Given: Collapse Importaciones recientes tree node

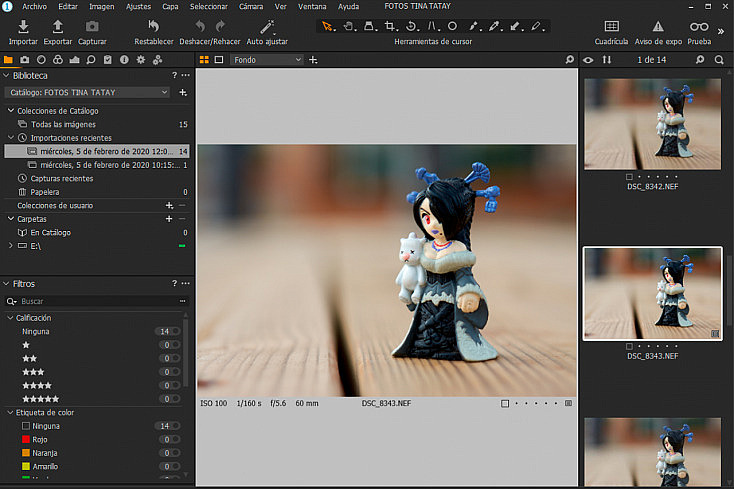Looking at the screenshot, I should coord(10,138).
